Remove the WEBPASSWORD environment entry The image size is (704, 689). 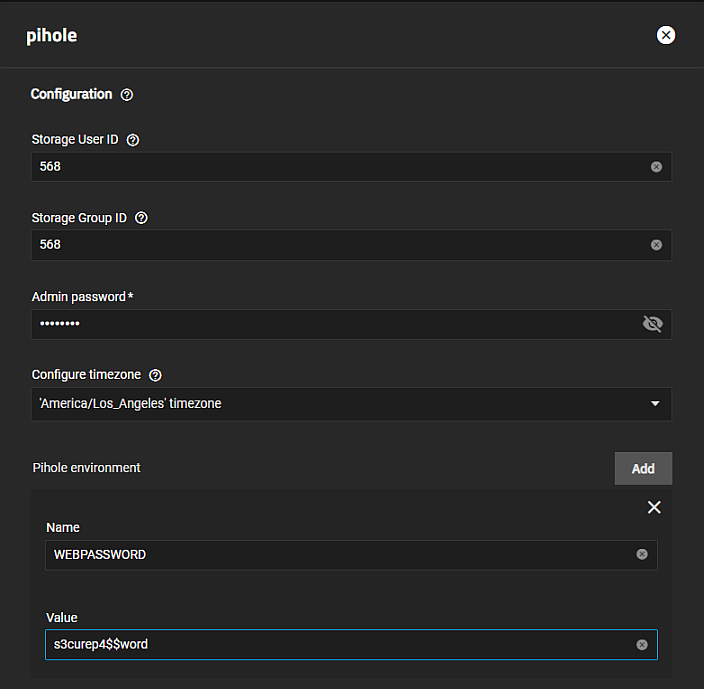pos(654,507)
